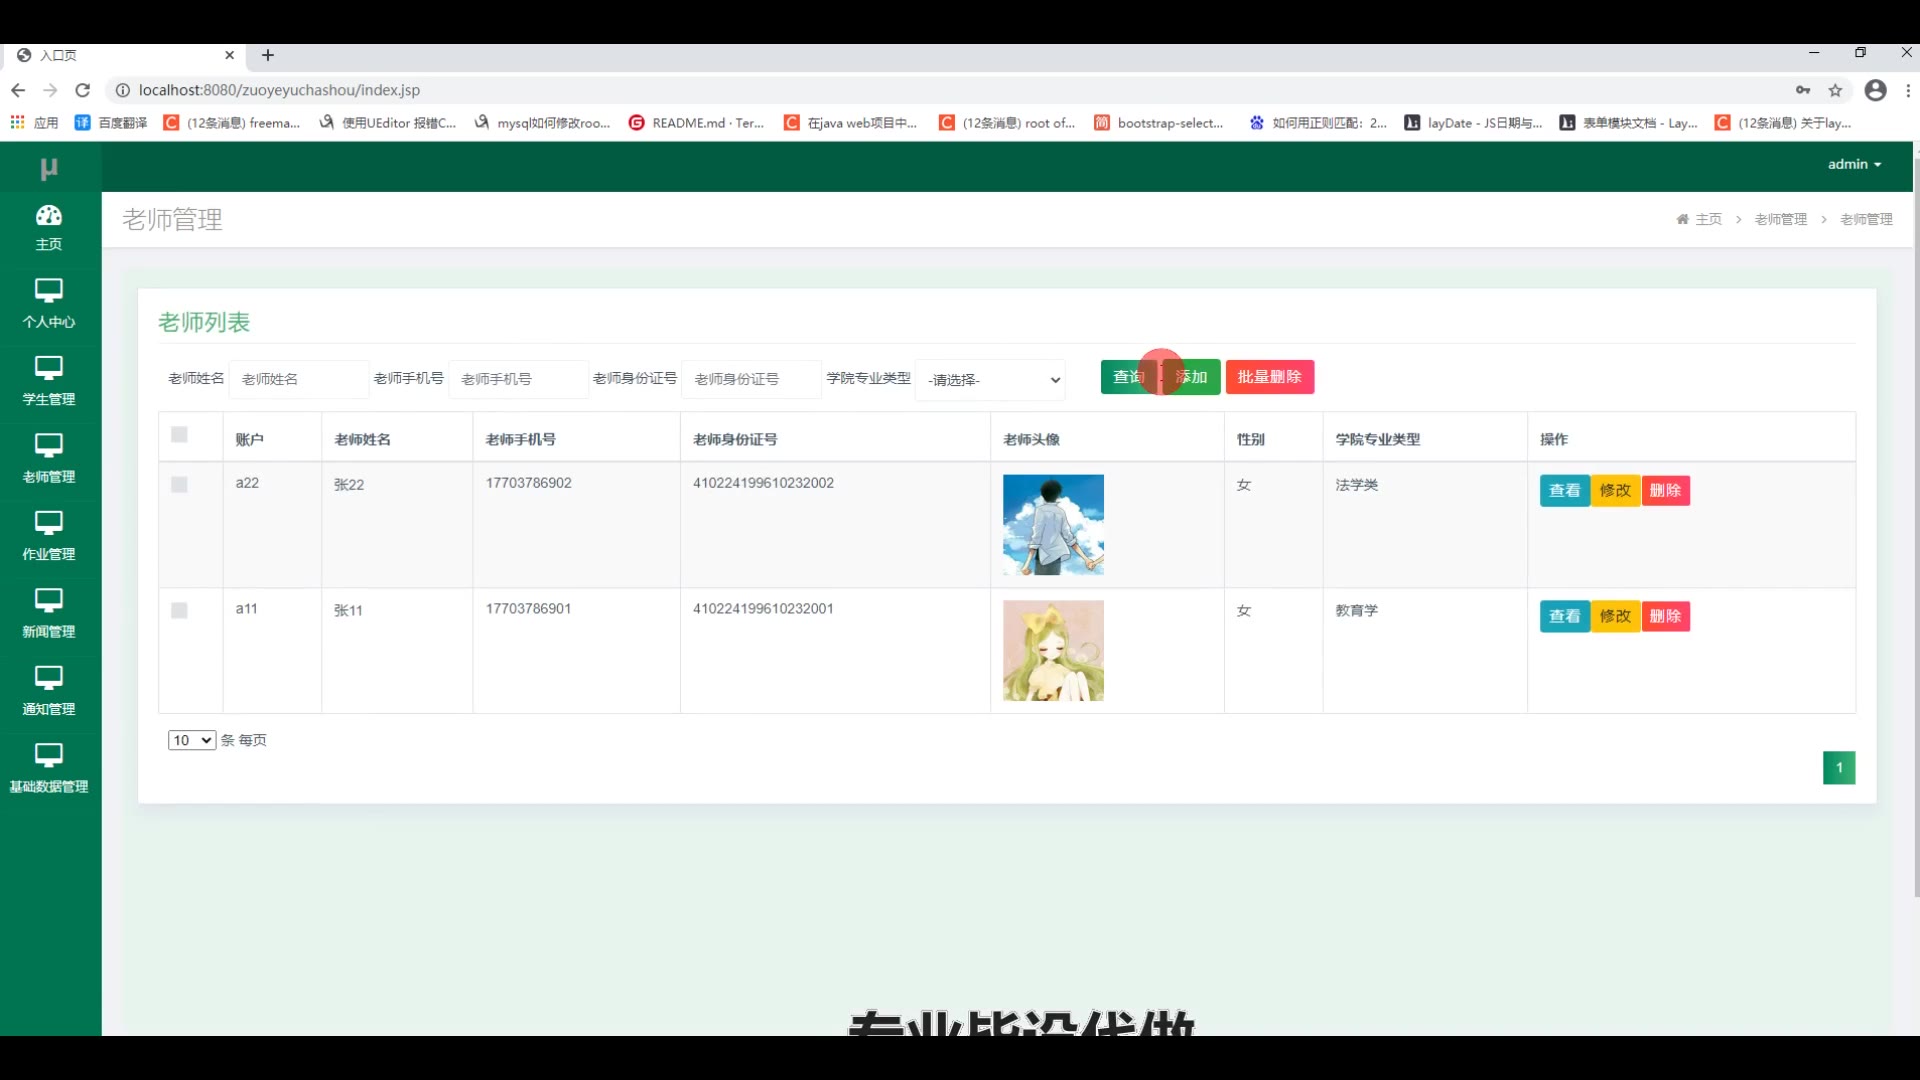Go to 学生管理 in the sidebar

click(x=48, y=381)
